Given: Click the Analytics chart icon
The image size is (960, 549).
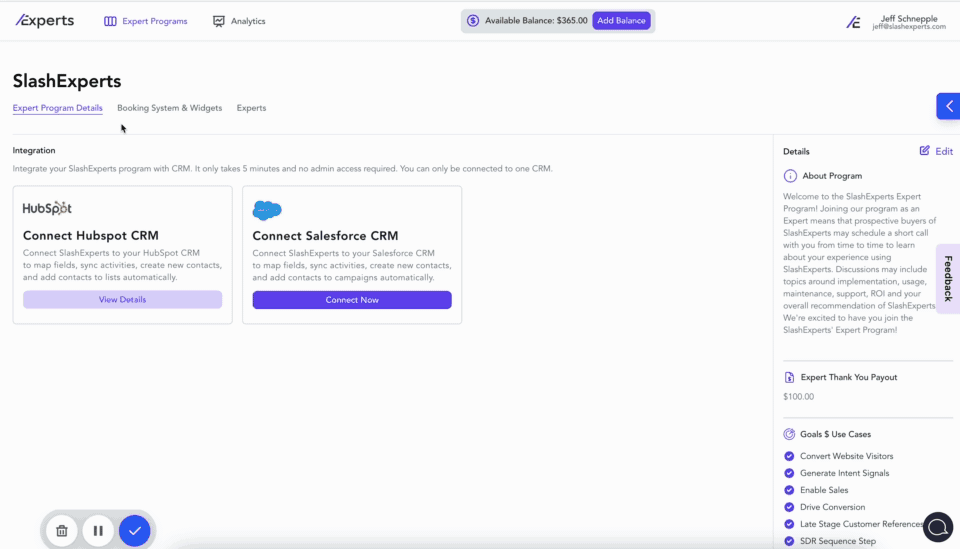Looking at the screenshot, I should [219, 21].
